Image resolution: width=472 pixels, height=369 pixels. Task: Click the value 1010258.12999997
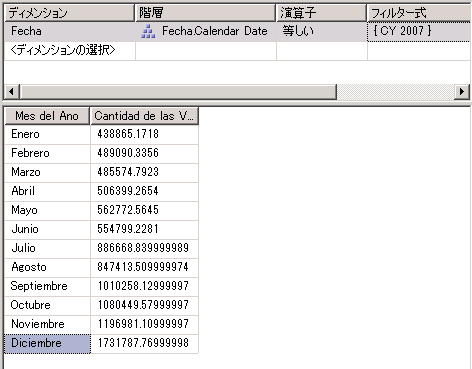(144, 287)
